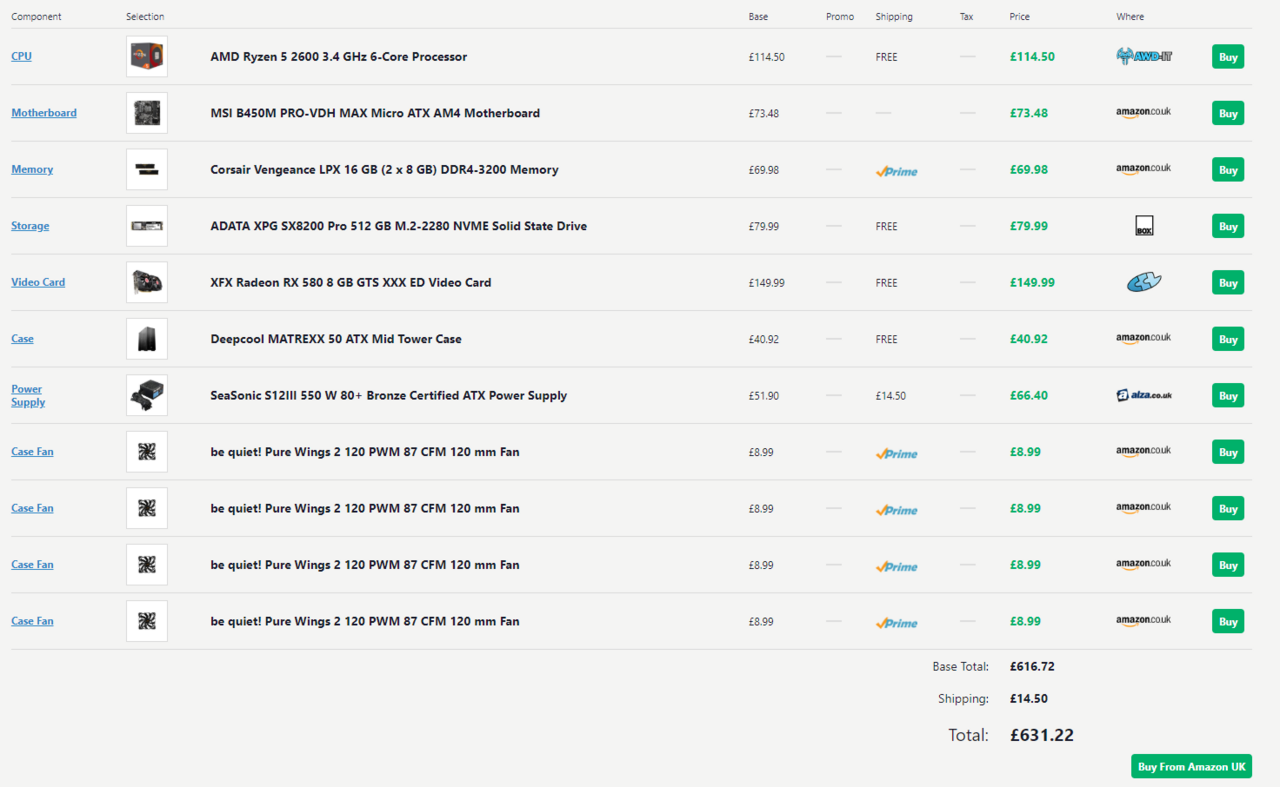This screenshot has width=1280, height=787.
Task: Click the Buy button for the Ryzen 5 2600
Action: pos(1228,57)
